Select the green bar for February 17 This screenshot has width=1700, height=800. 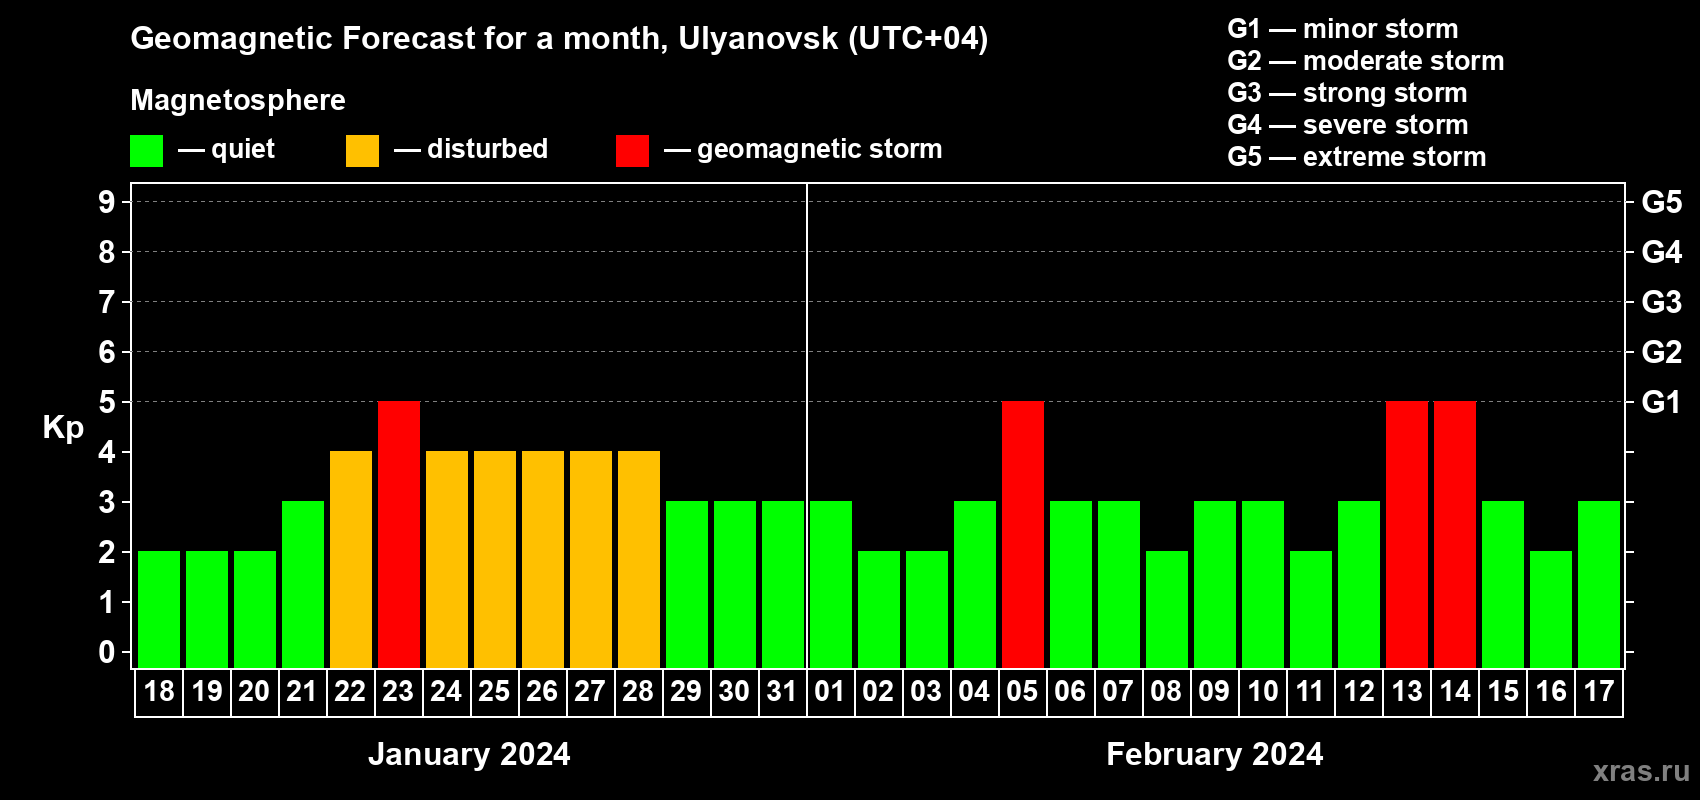[x=1599, y=584]
